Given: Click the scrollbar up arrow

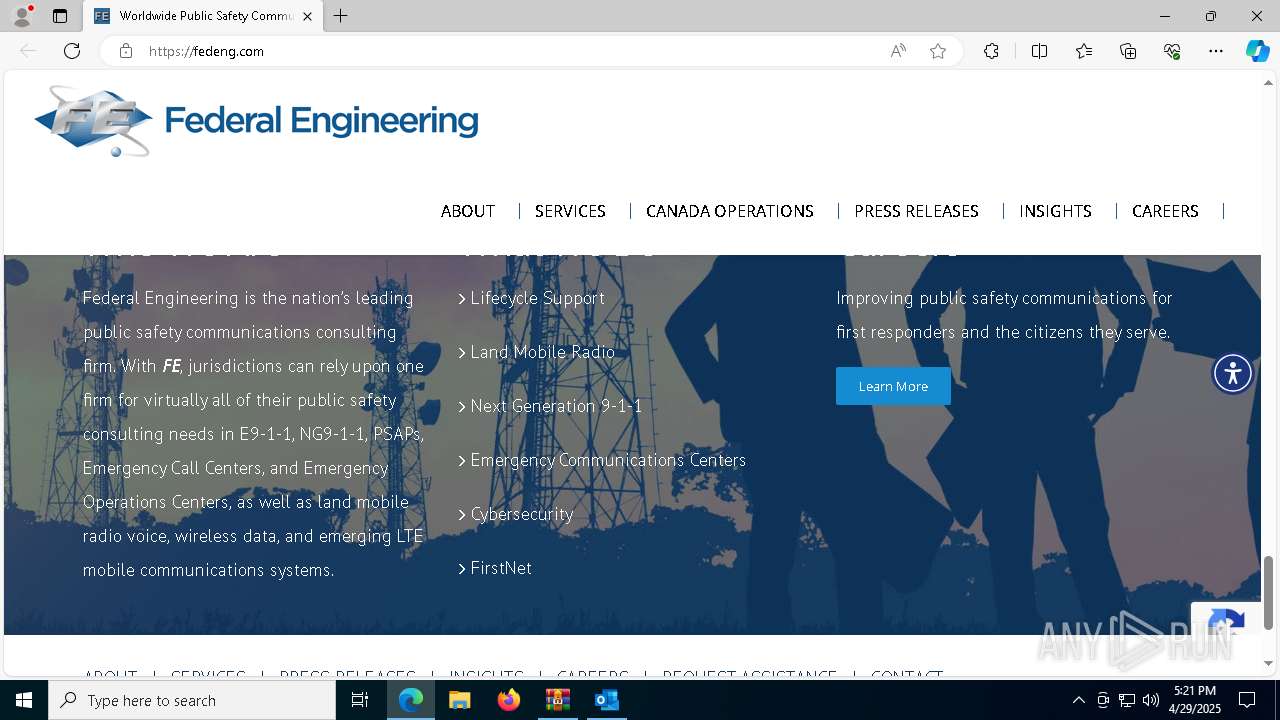Looking at the screenshot, I should pos(1268,82).
